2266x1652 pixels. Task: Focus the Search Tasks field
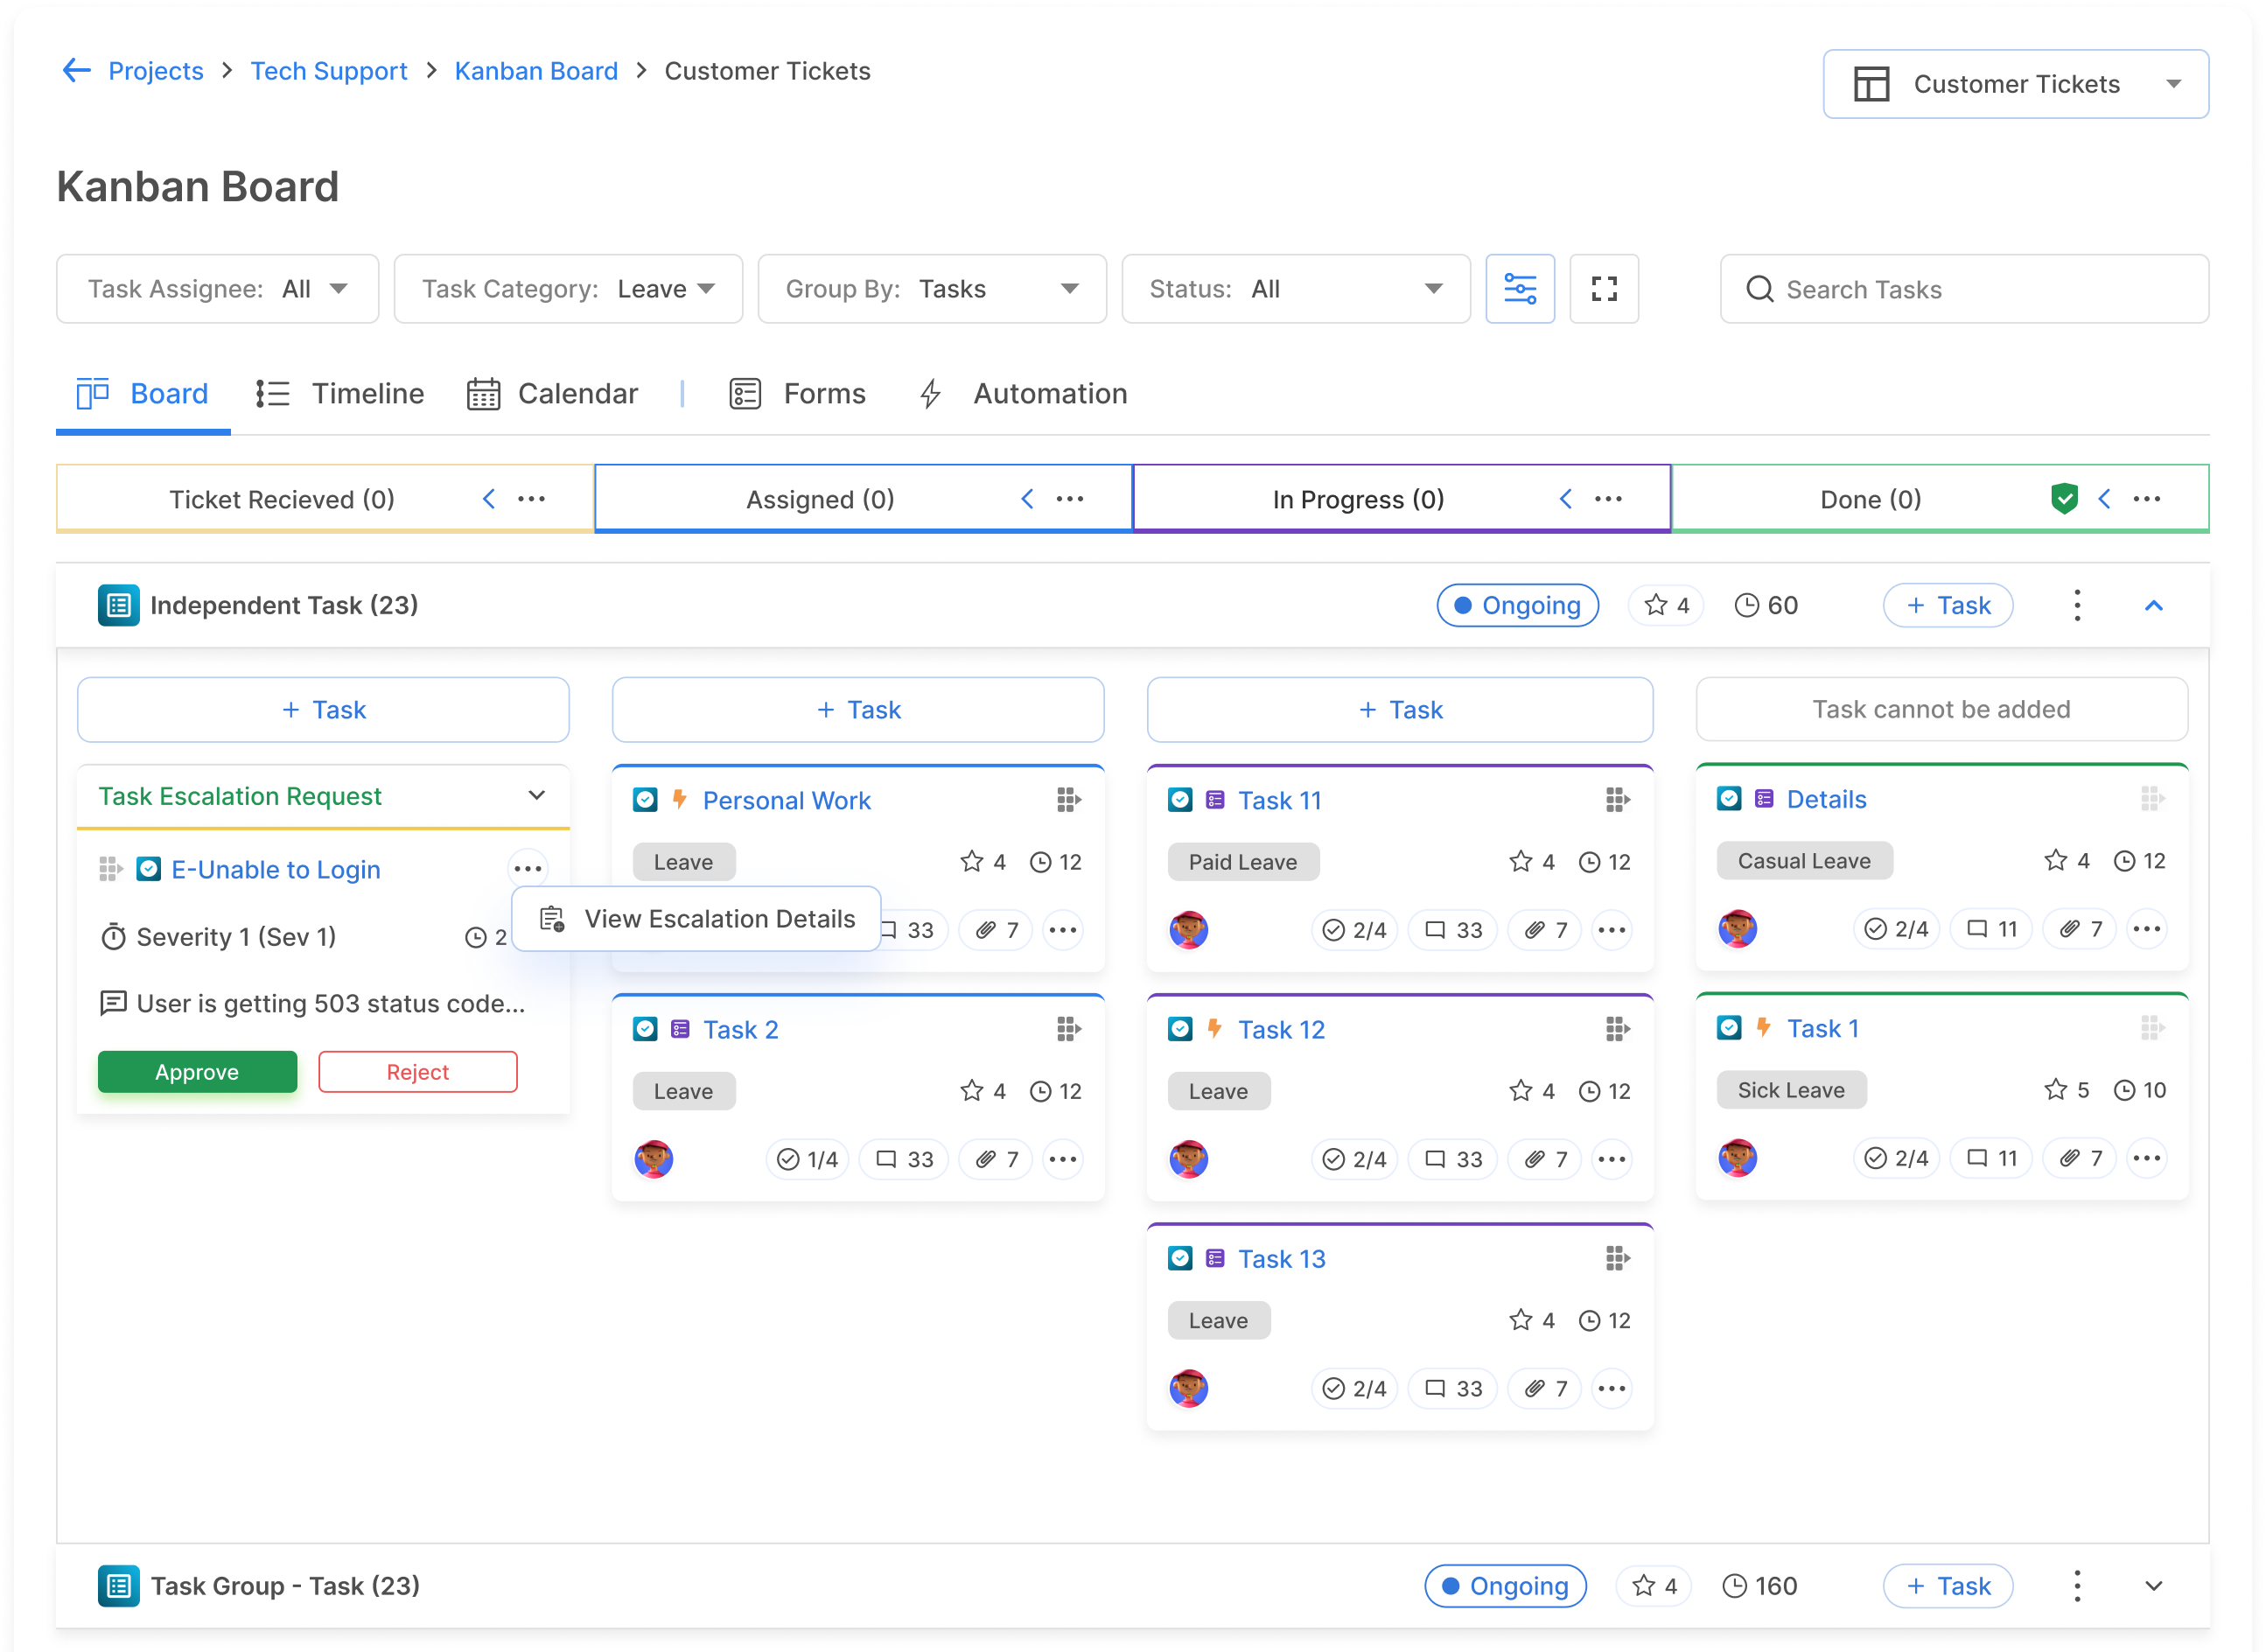point(1963,289)
